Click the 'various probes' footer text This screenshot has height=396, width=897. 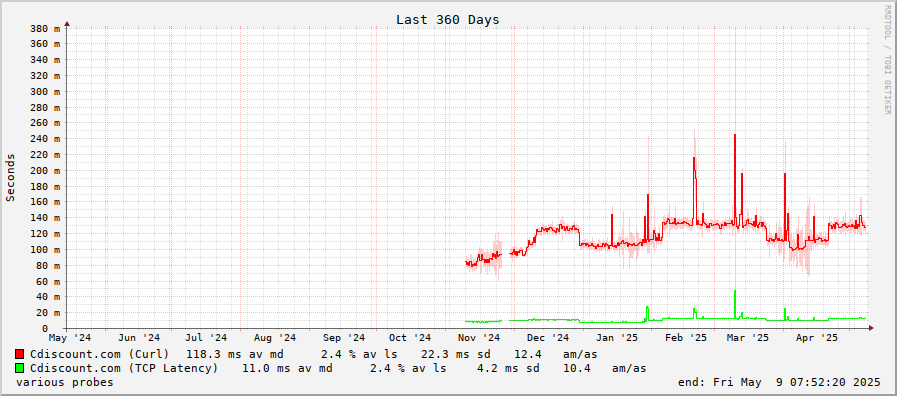click(65, 382)
